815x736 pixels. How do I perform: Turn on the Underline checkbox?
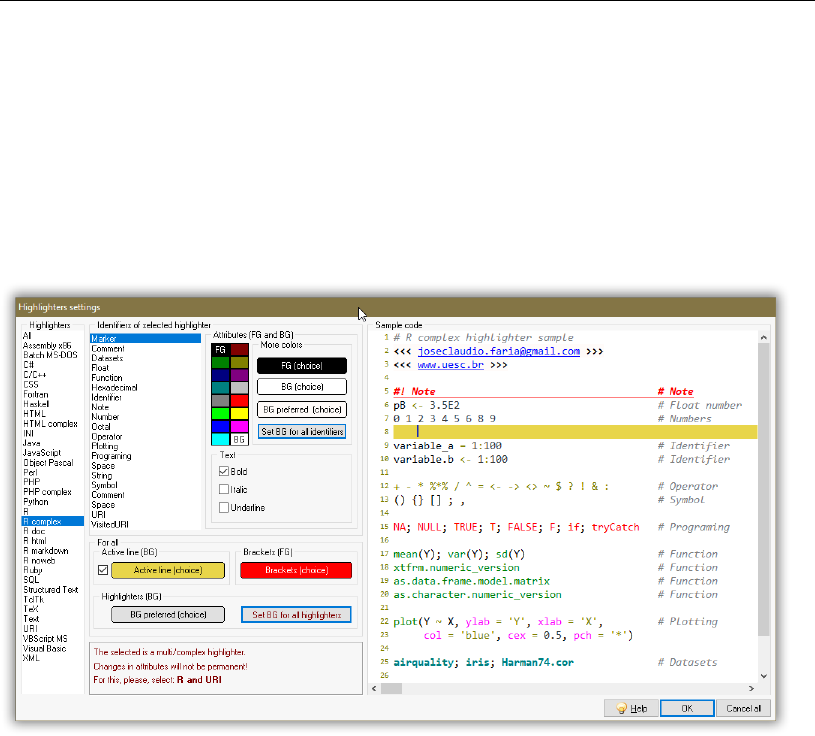224,507
